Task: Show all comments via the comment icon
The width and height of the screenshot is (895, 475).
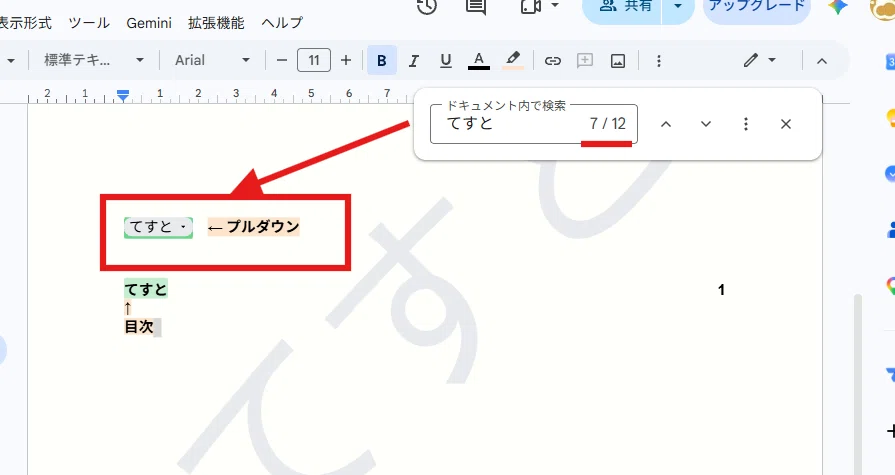Action: [476, 6]
